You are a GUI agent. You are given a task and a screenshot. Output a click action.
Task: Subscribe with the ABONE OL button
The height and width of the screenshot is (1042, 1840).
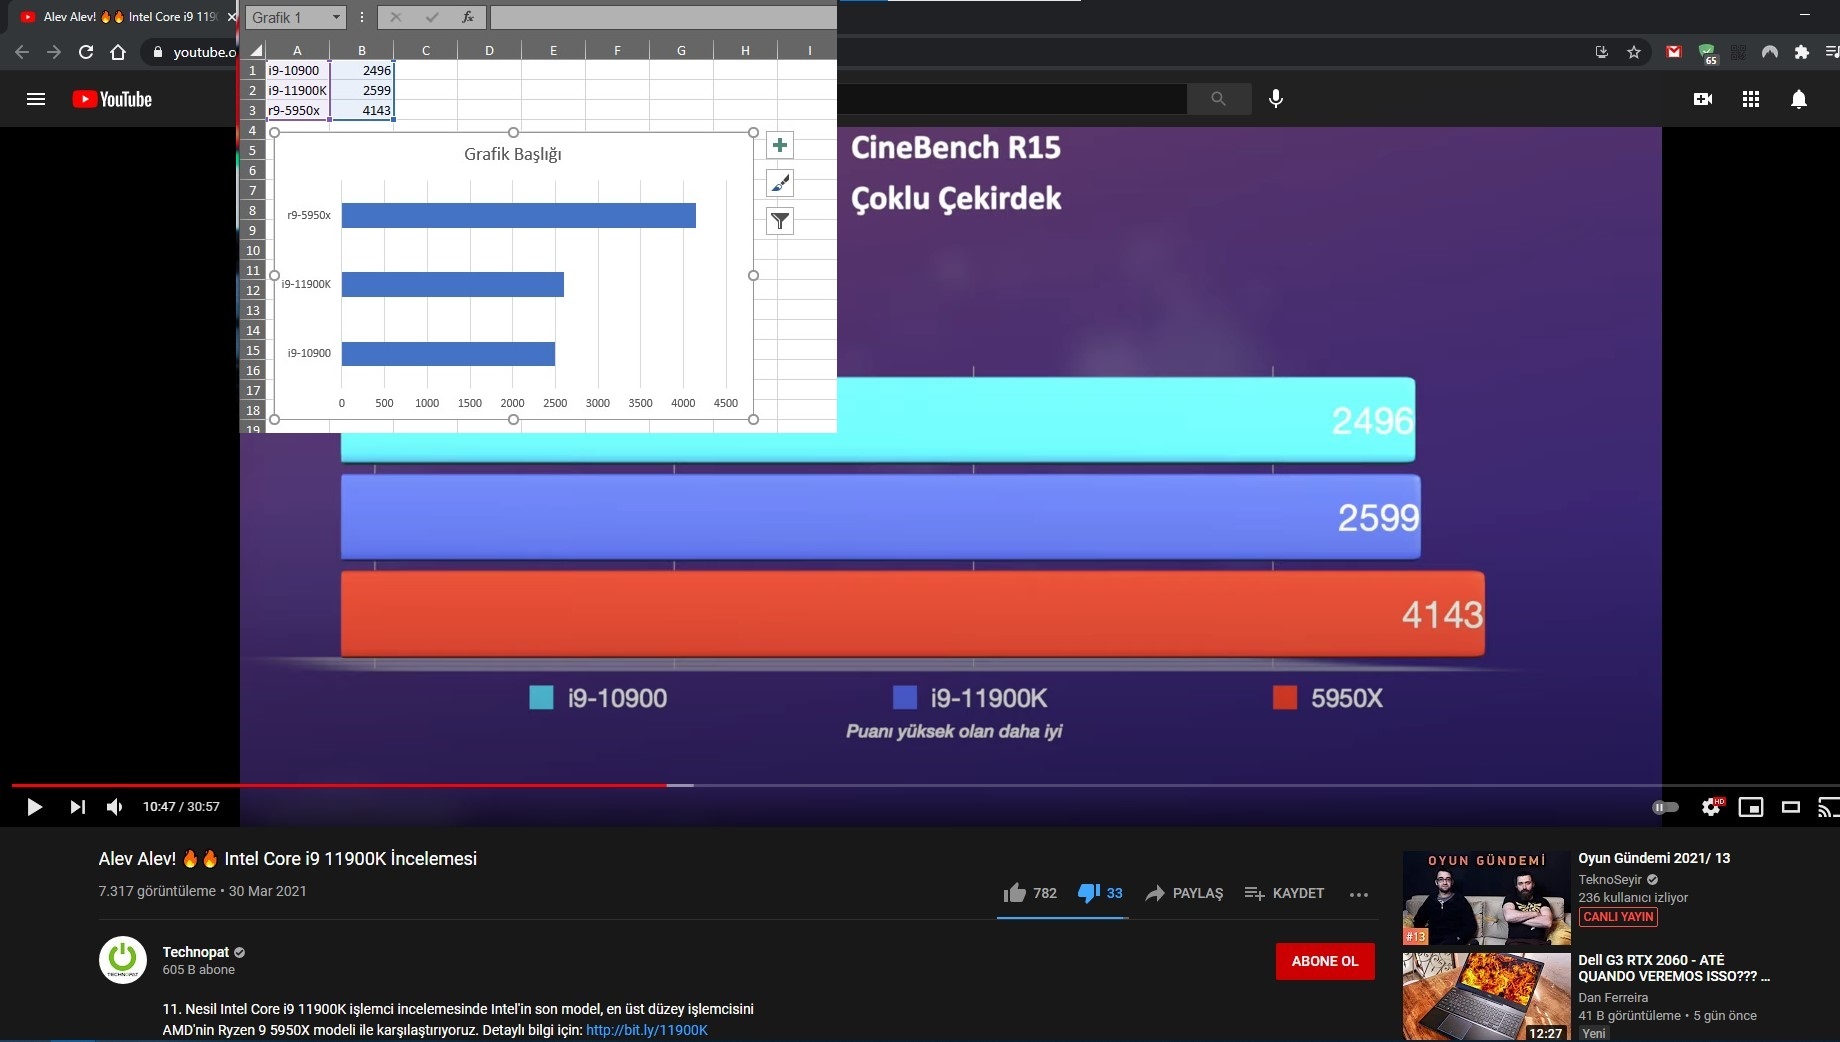click(x=1325, y=961)
